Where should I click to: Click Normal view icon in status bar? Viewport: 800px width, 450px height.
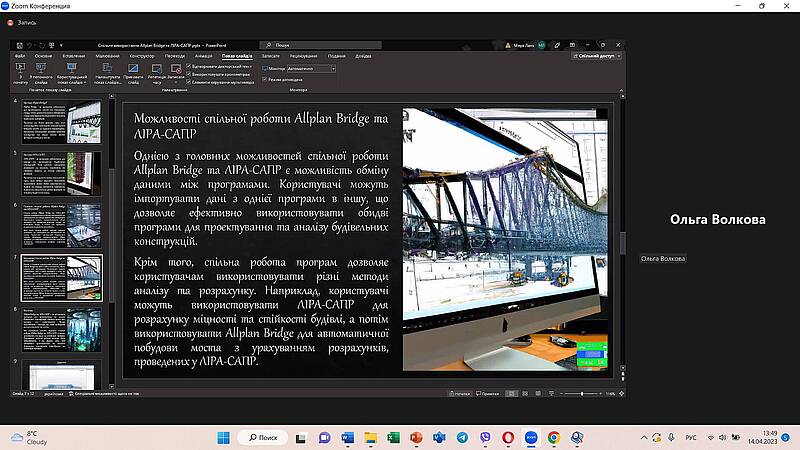(x=512, y=393)
